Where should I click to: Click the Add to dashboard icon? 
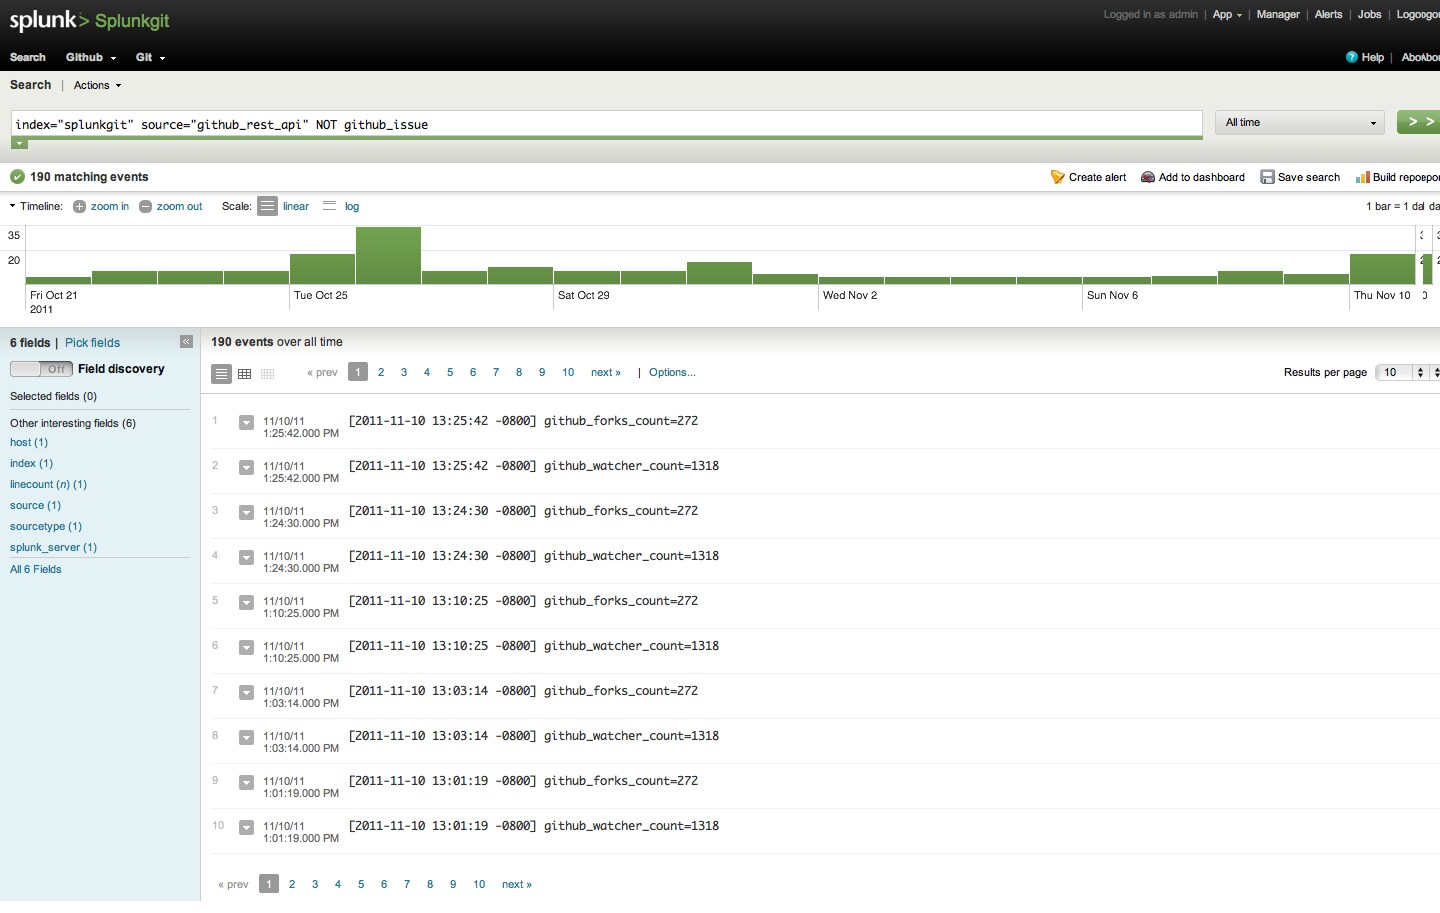(x=1148, y=177)
